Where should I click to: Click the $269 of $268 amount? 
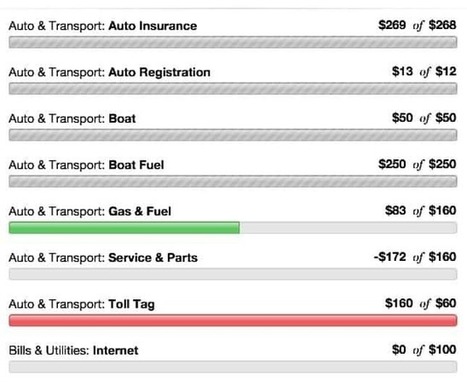coord(417,25)
